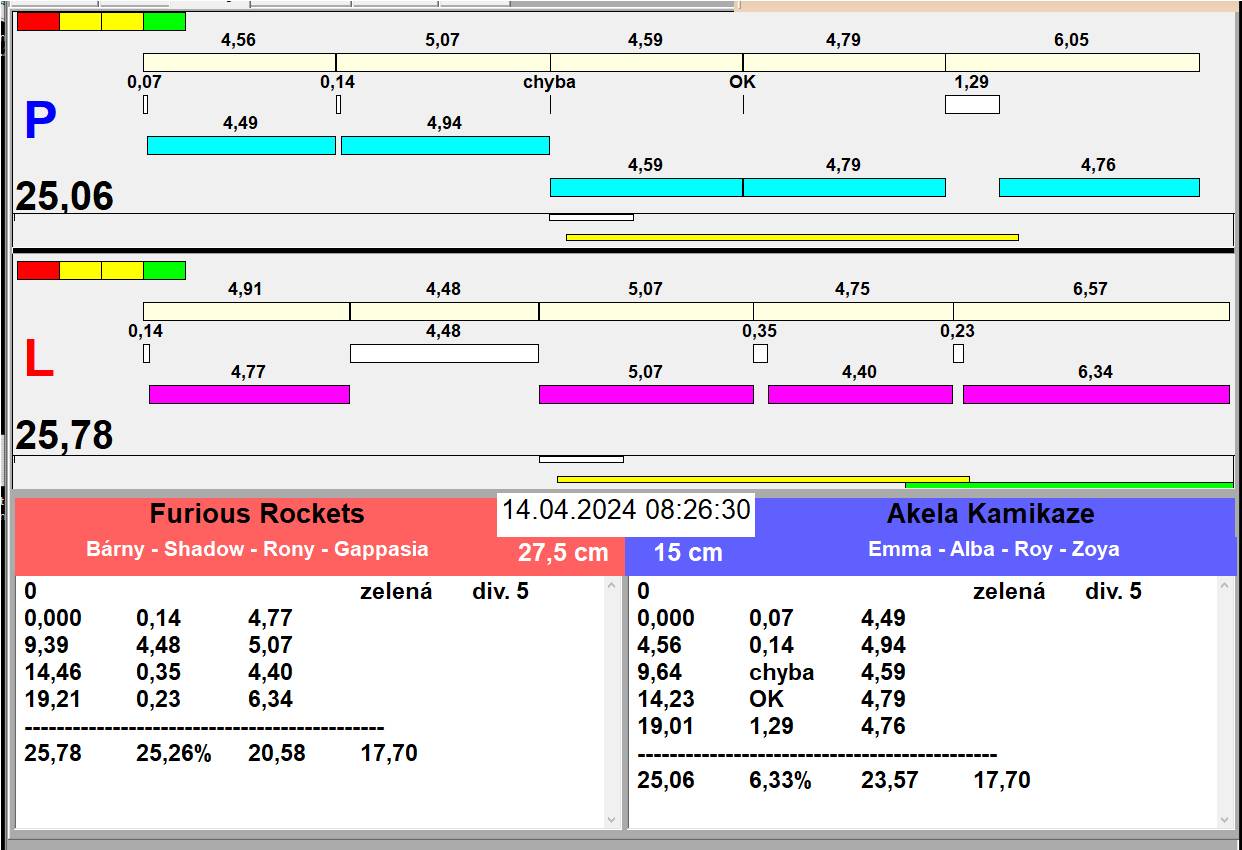Click the blue lane letter P

39,122
